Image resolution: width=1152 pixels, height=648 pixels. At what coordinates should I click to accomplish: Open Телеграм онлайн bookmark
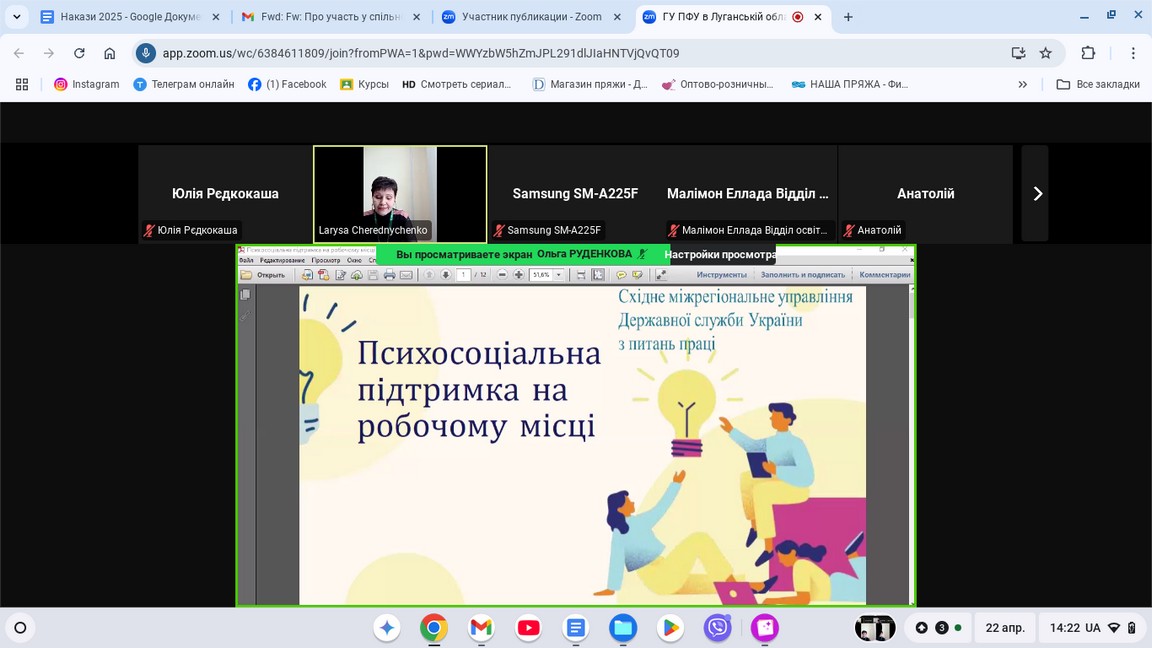pos(184,84)
